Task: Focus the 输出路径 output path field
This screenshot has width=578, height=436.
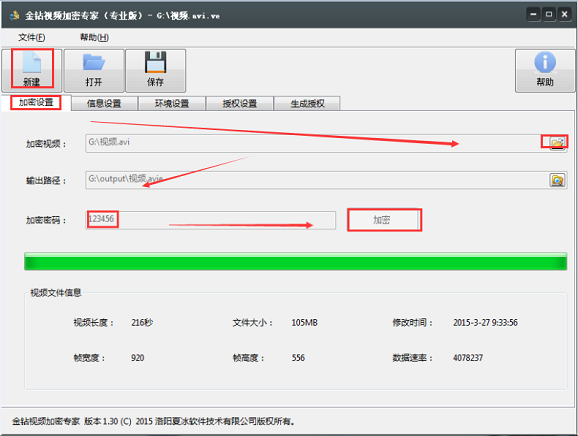Action: pyautogui.click(x=317, y=180)
